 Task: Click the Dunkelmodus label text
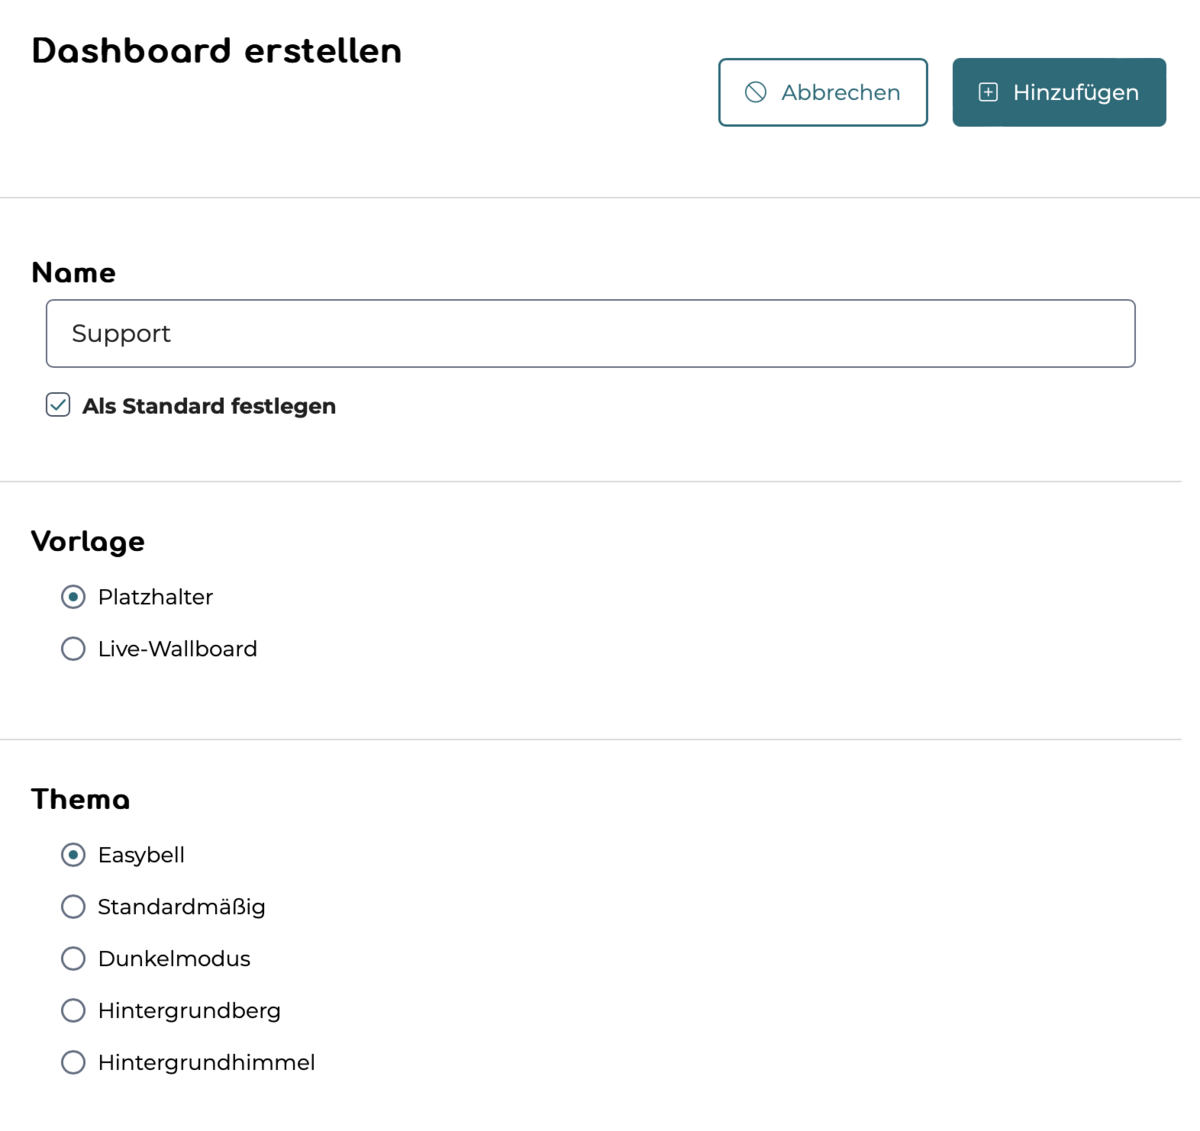(174, 959)
